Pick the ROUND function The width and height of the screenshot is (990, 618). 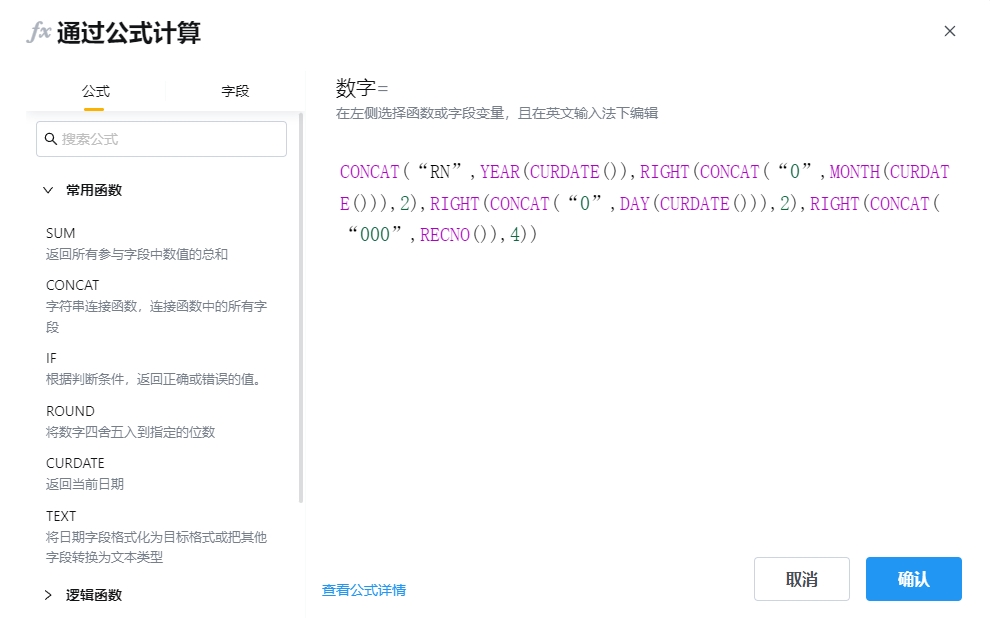point(70,411)
